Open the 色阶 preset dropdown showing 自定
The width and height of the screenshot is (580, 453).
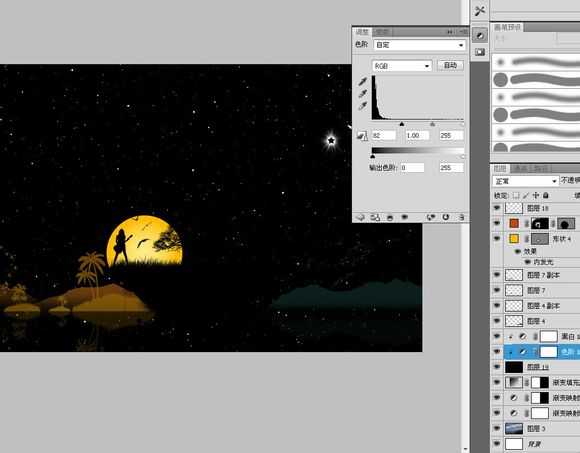419,45
